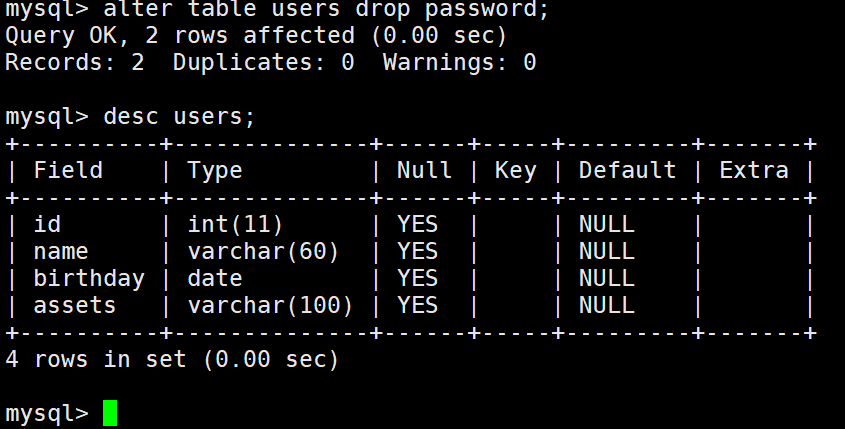Click the 'id' field name
Image resolution: width=845 pixels, height=429 pixels.
[x=47, y=224]
